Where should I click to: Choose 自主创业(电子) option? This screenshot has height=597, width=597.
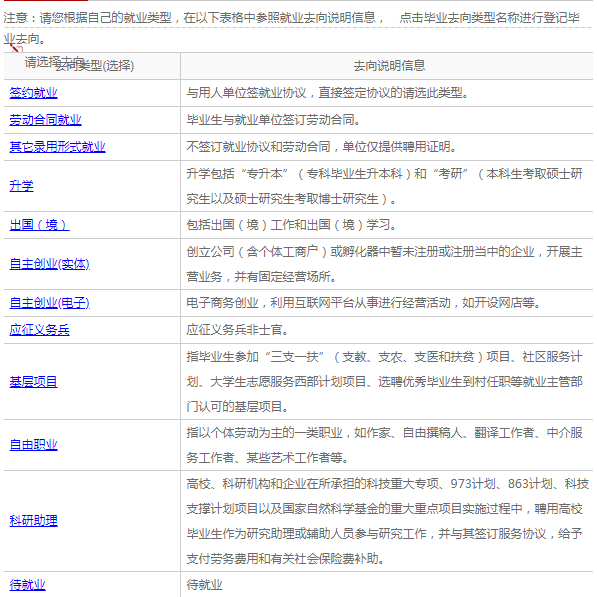point(49,303)
